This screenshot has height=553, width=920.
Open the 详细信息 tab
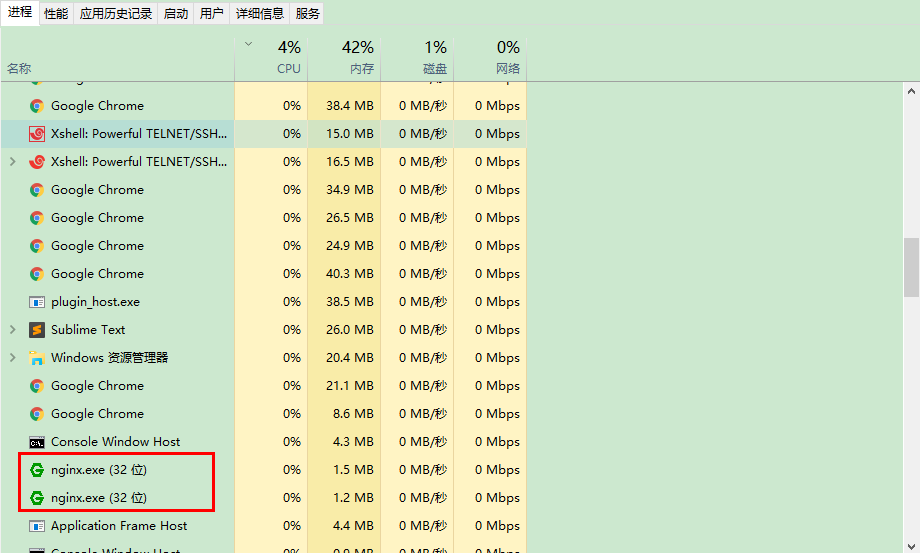click(259, 13)
